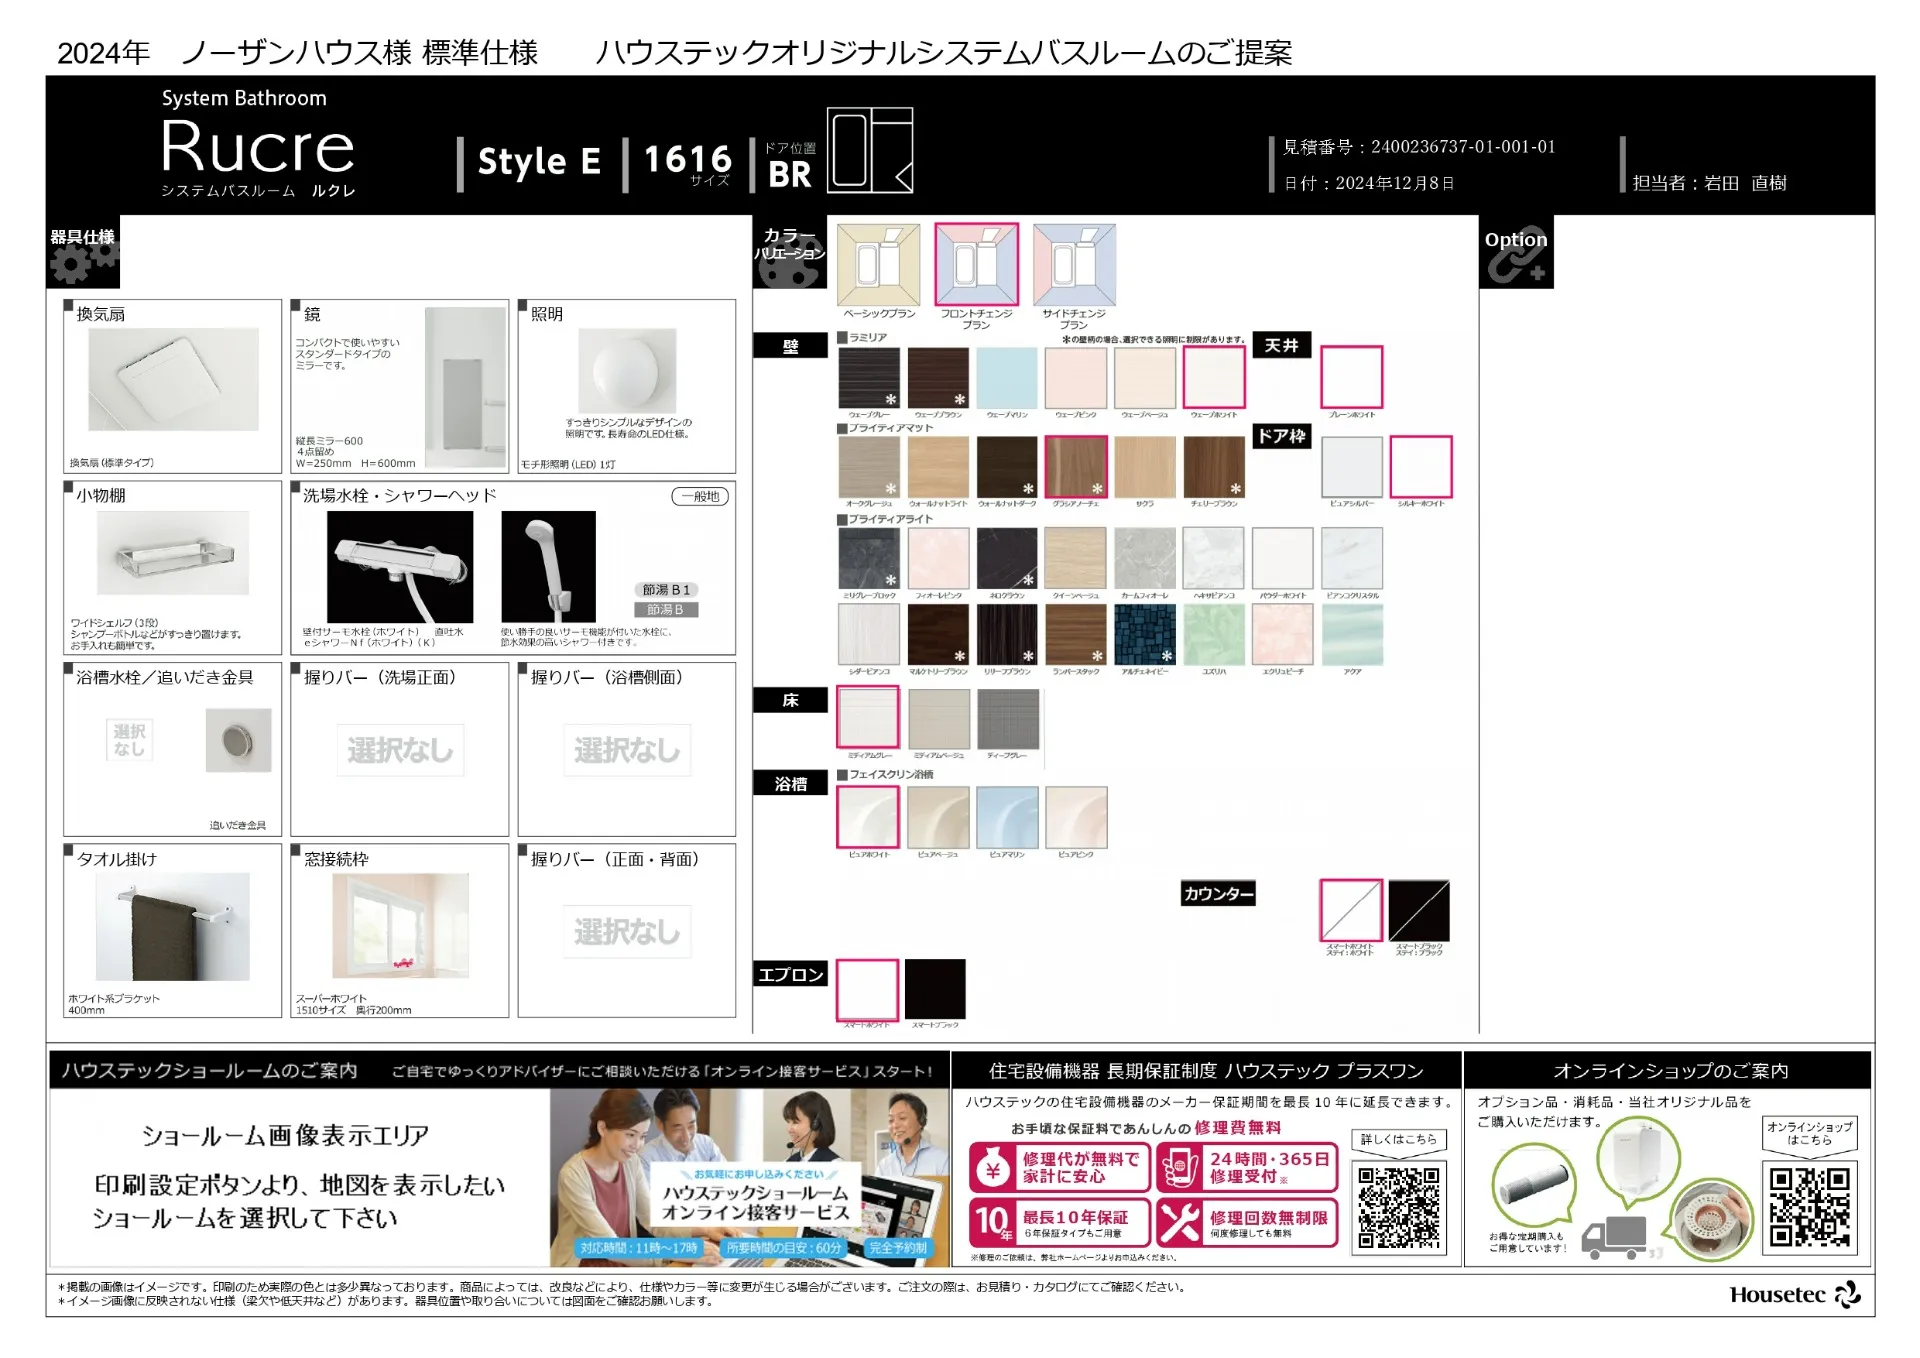Select the サイドチェンジプラン thumbnail
This screenshot has width=1920, height=1358.
coord(1074,265)
